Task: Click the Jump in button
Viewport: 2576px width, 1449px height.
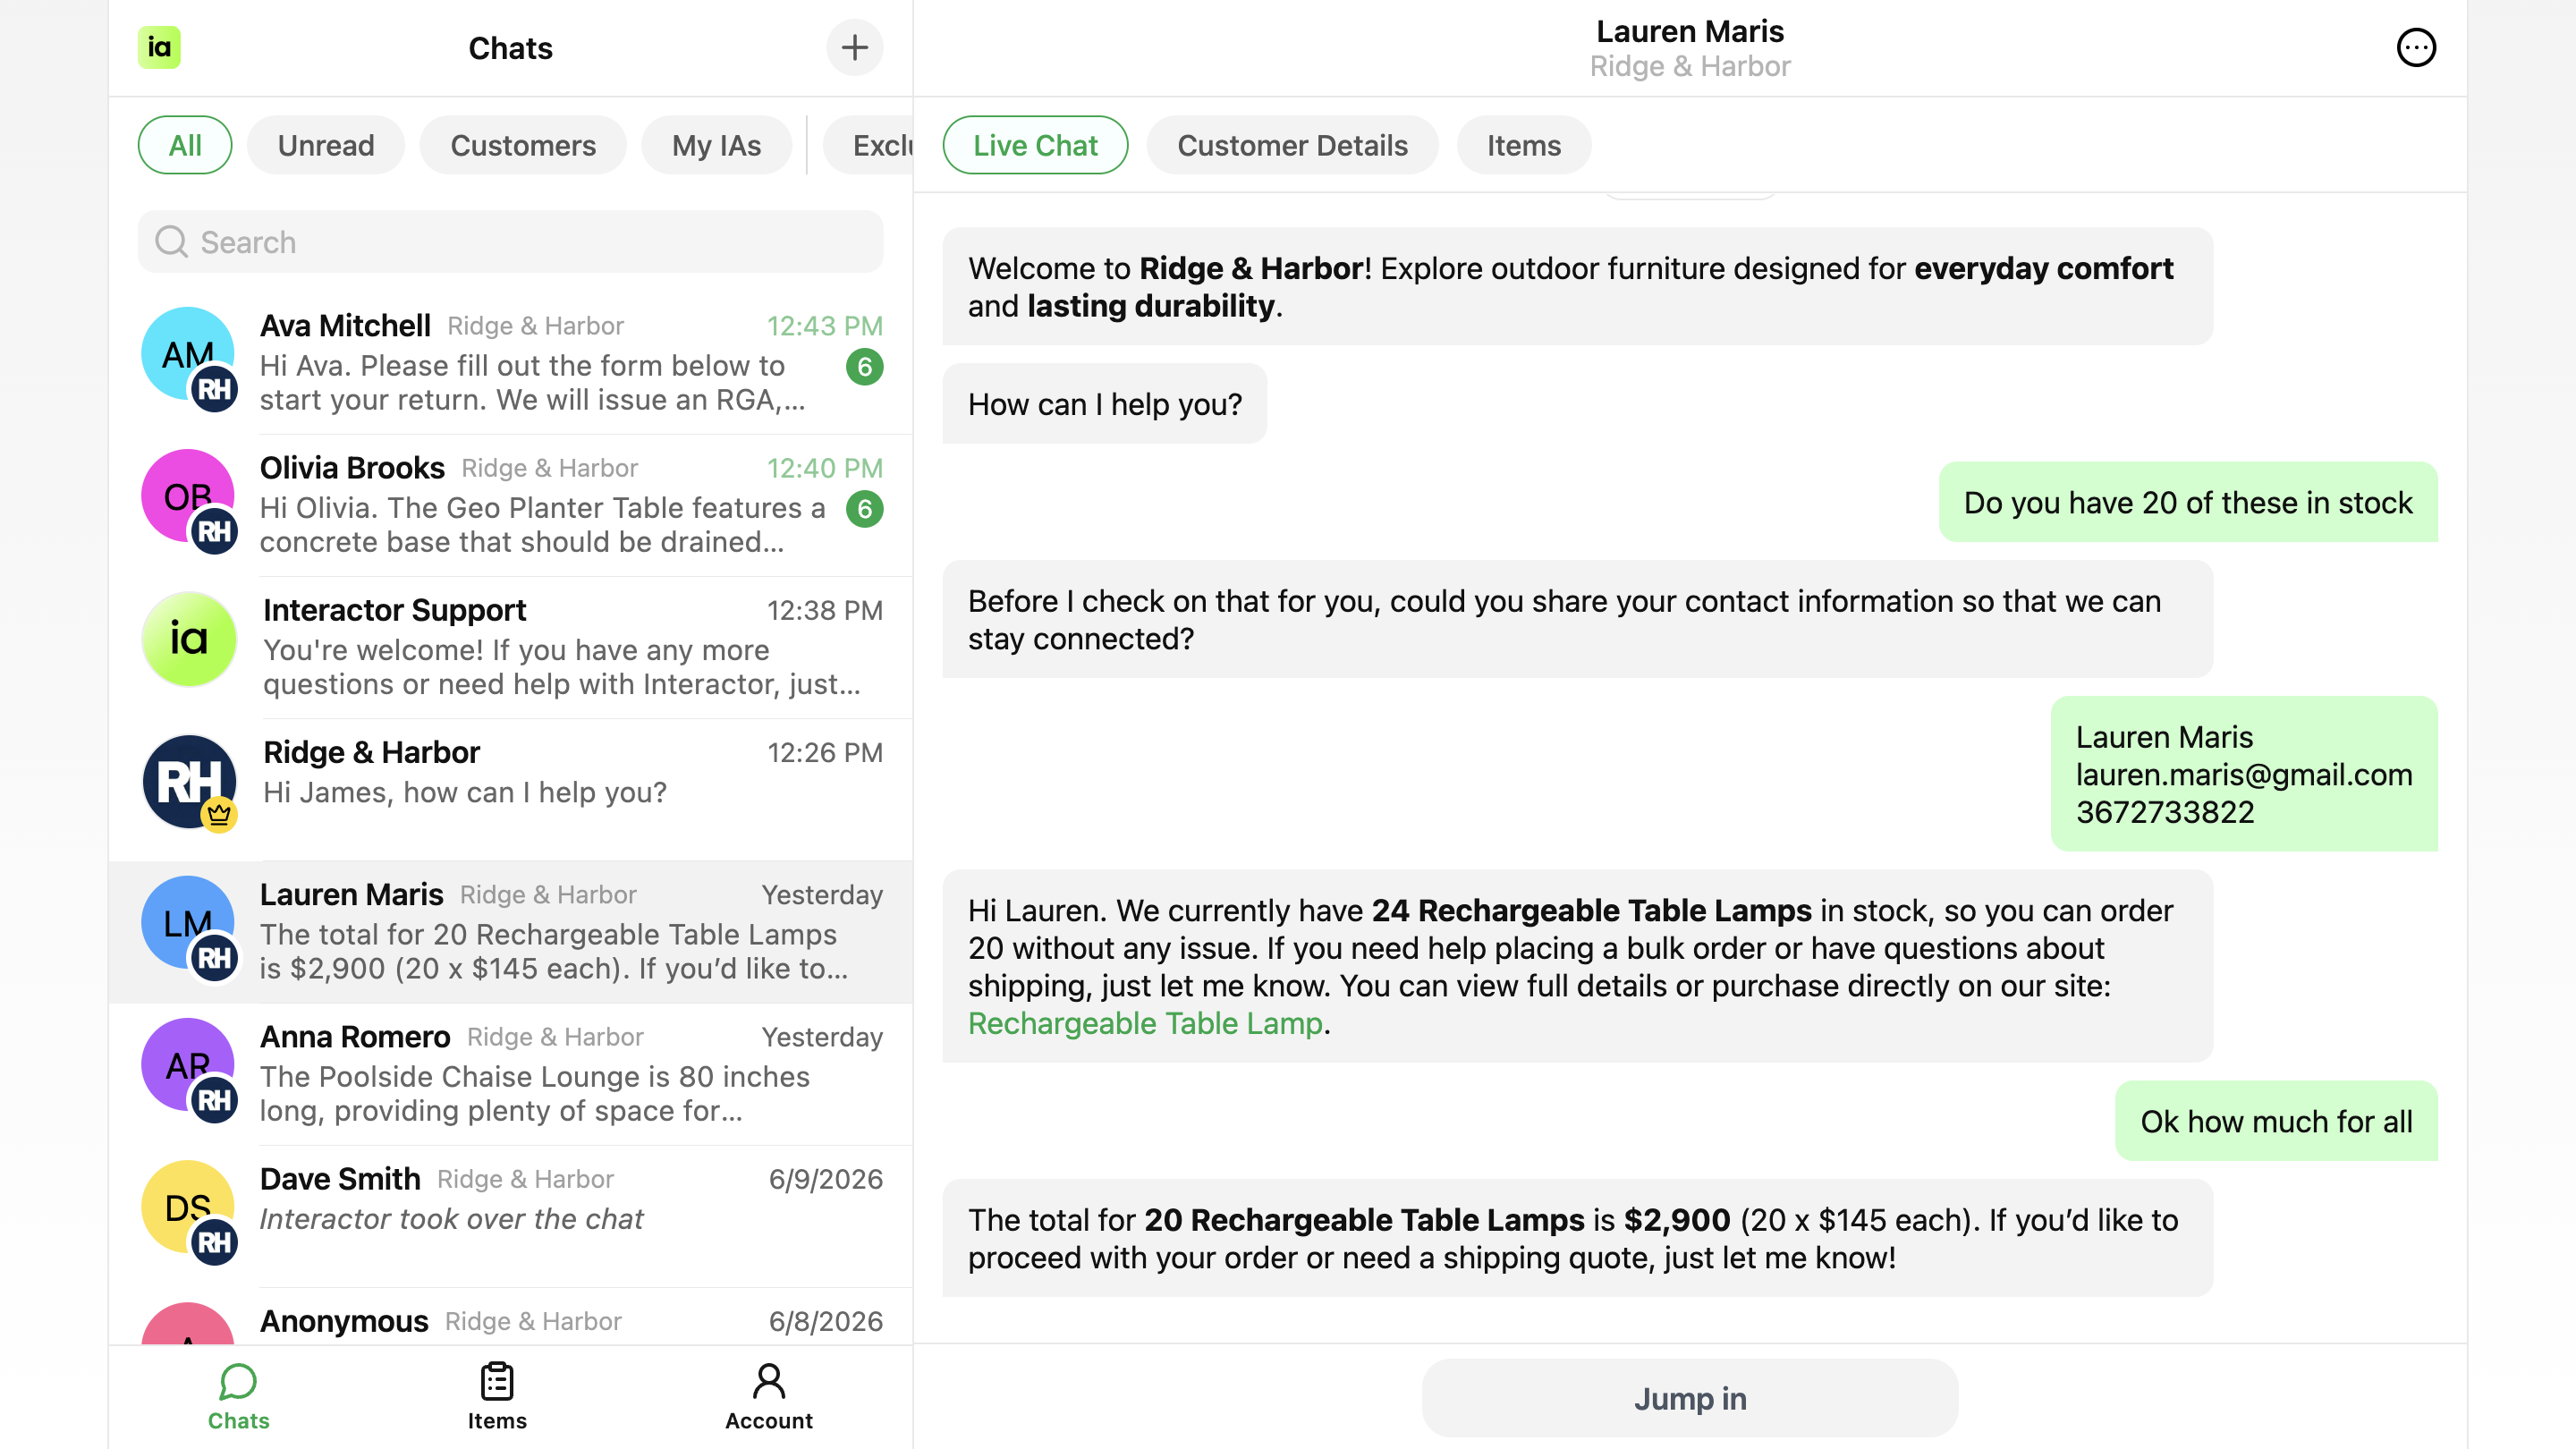Action: (x=1690, y=1398)
